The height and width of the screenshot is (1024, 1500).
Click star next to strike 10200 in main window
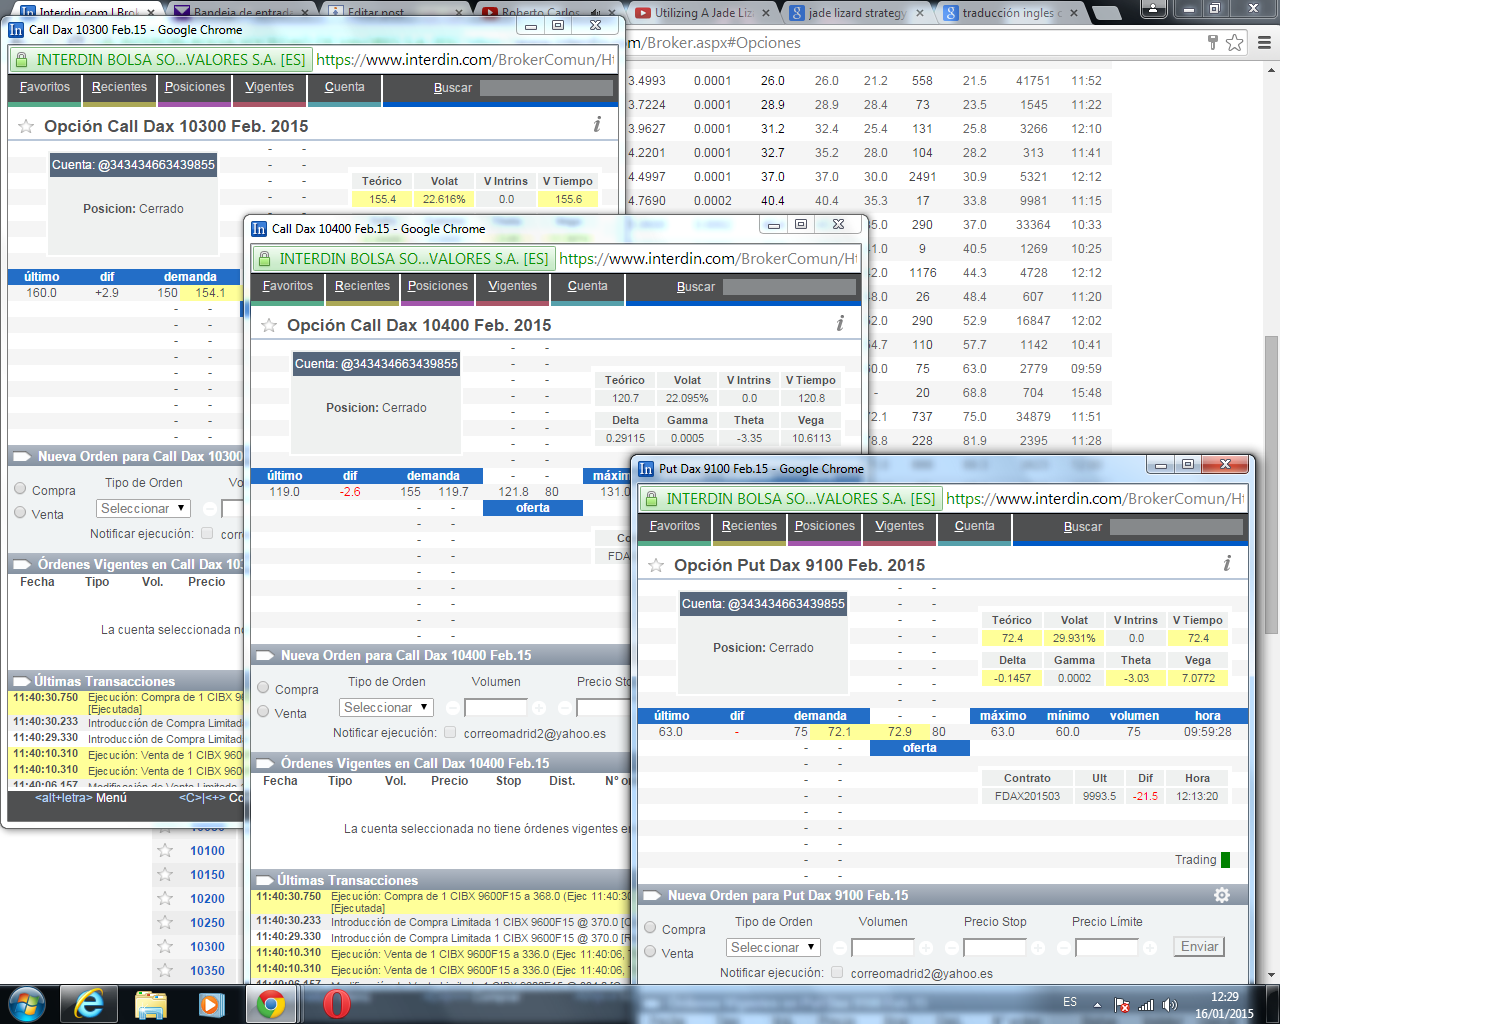coord(165,898)
